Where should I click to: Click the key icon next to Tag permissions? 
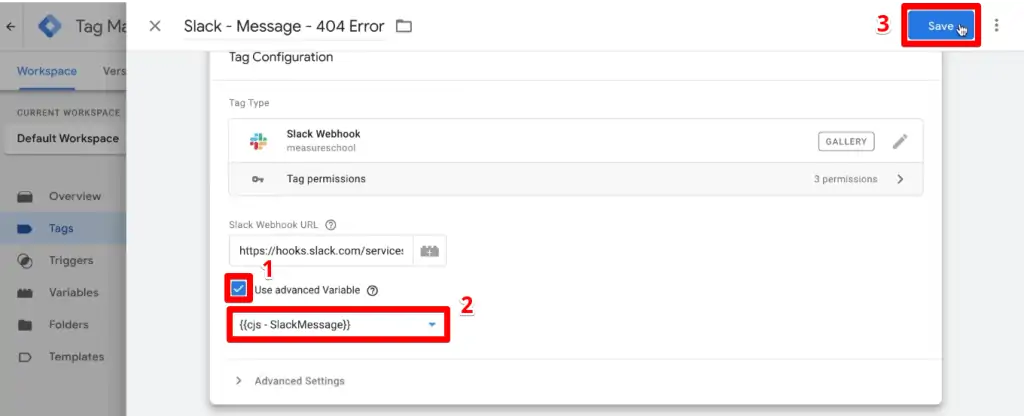[x=258, y=179]
